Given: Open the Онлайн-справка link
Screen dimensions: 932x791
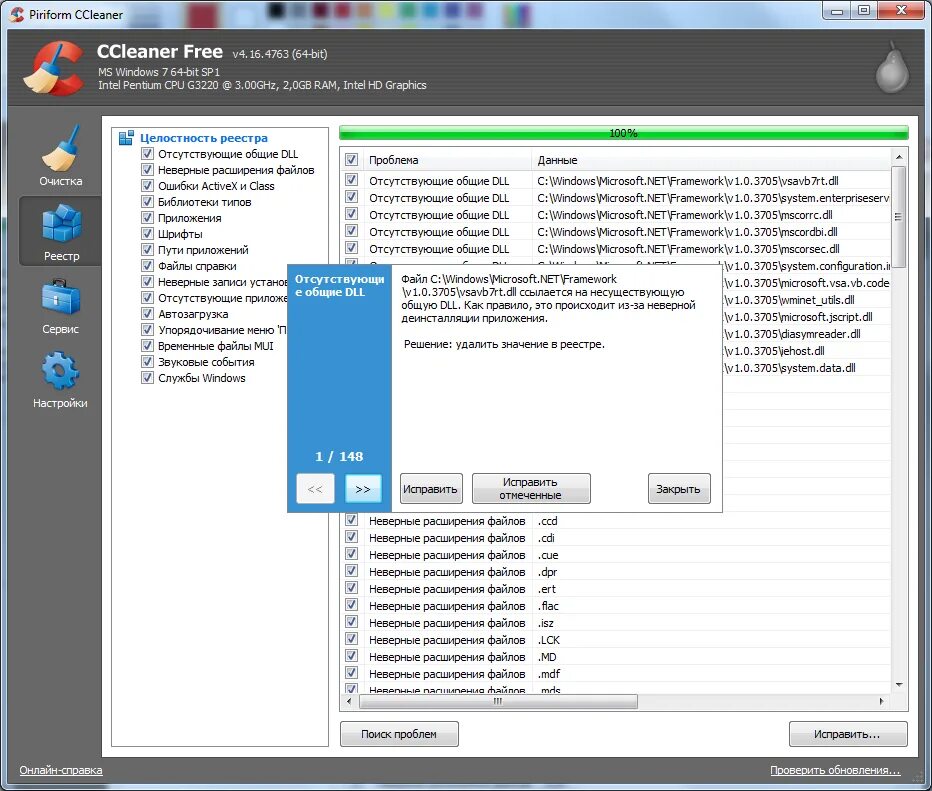Looking at the screenshot, I should click(x=61, y=770).
